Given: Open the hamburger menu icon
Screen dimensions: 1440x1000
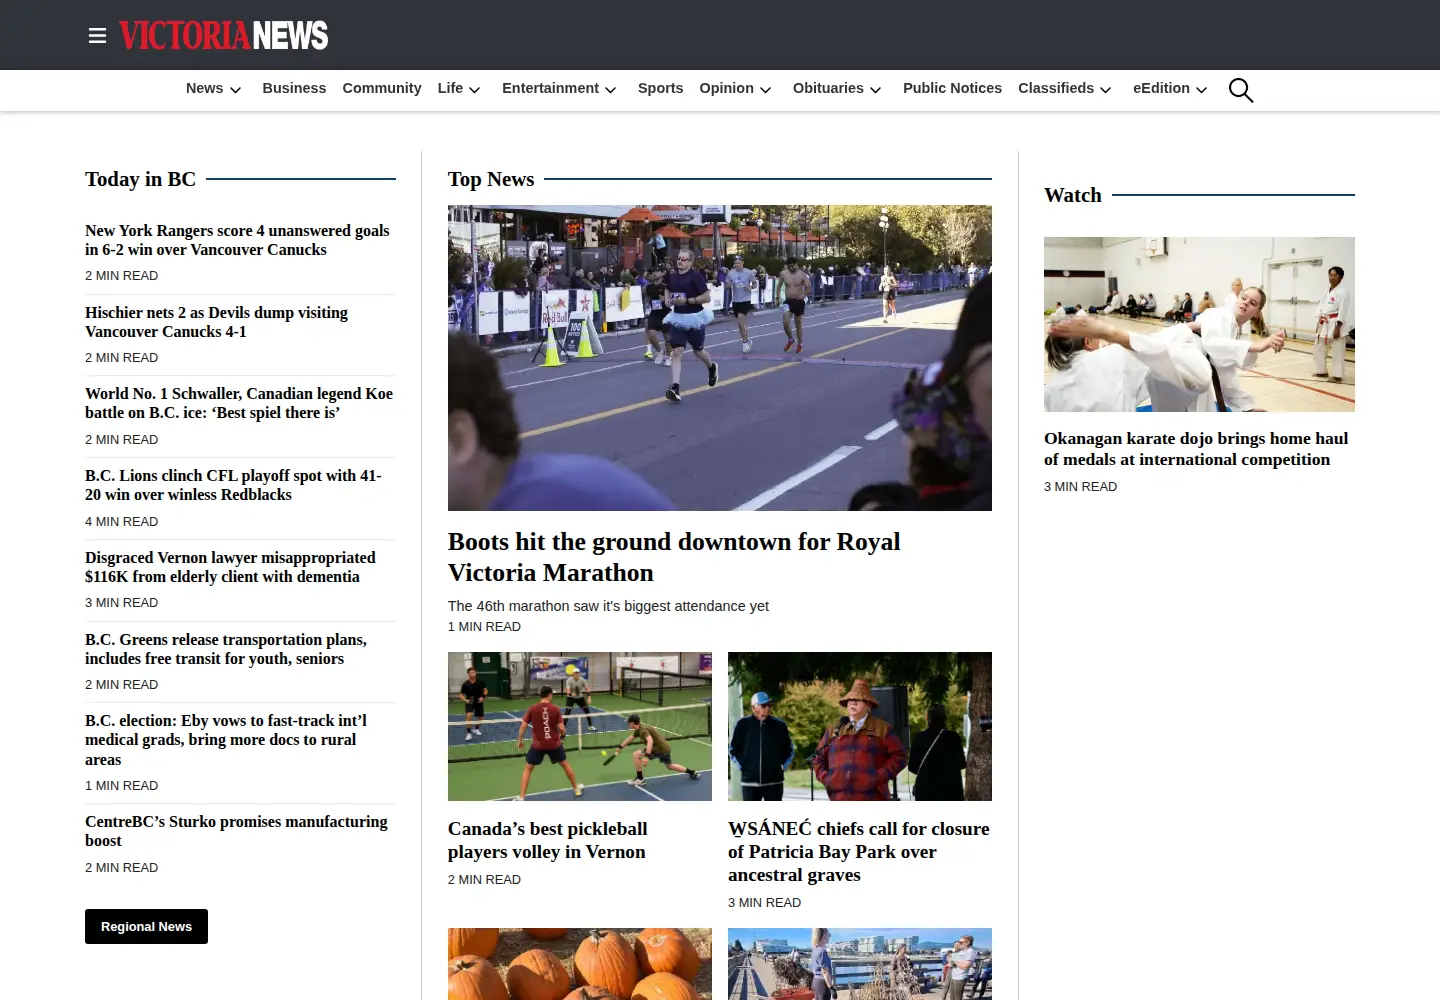Looking at the screenshot, I should click(97, 36).
